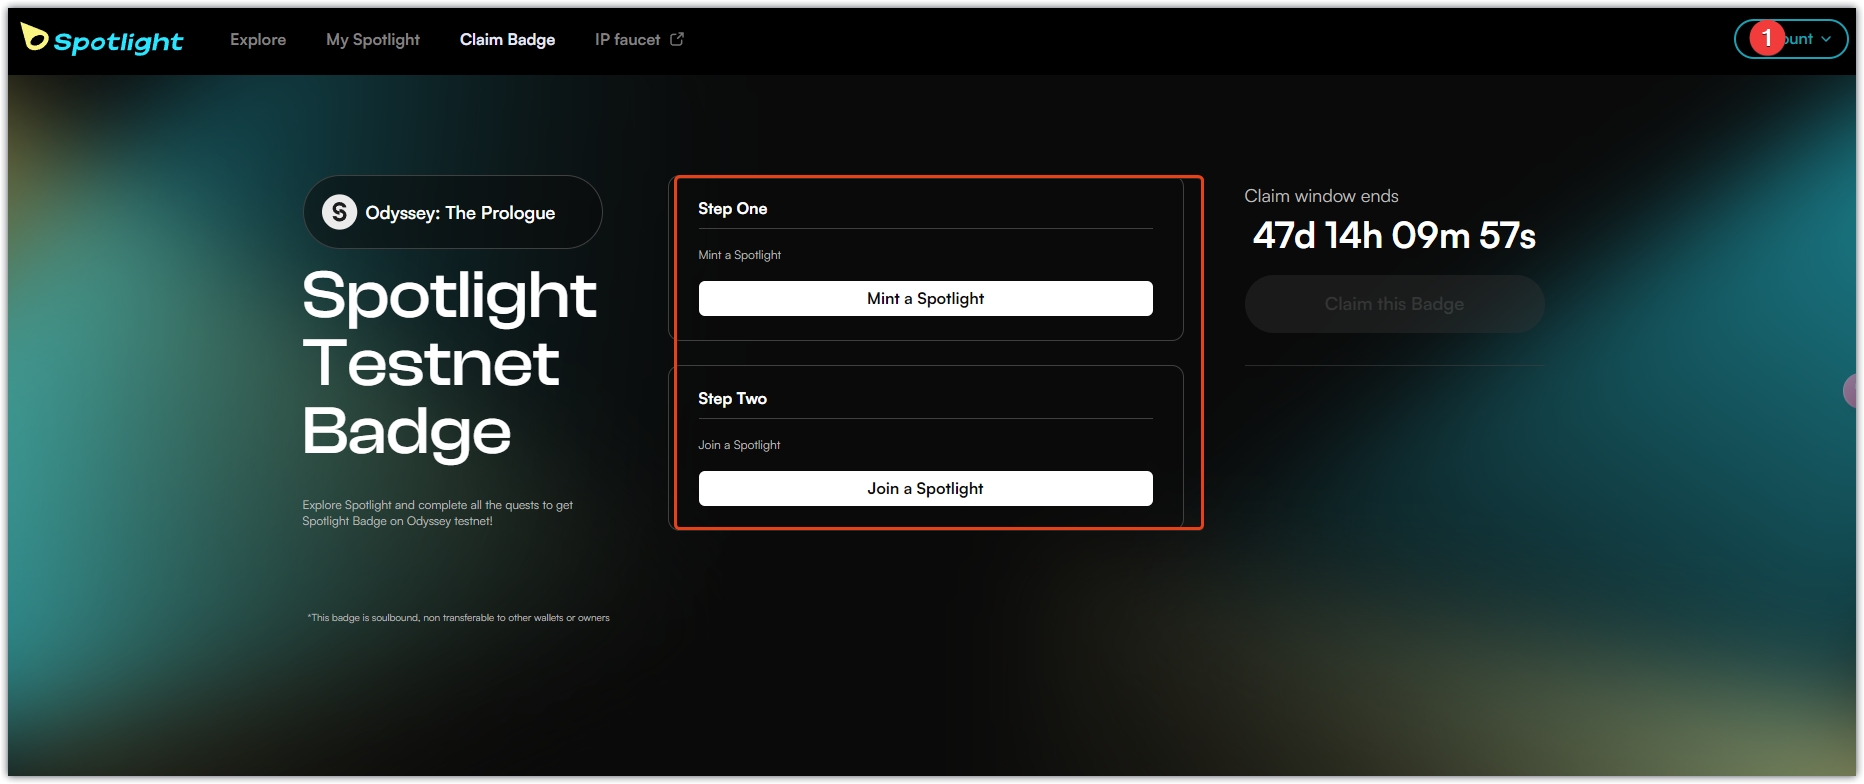Select the Step One heading

point(732,209)
